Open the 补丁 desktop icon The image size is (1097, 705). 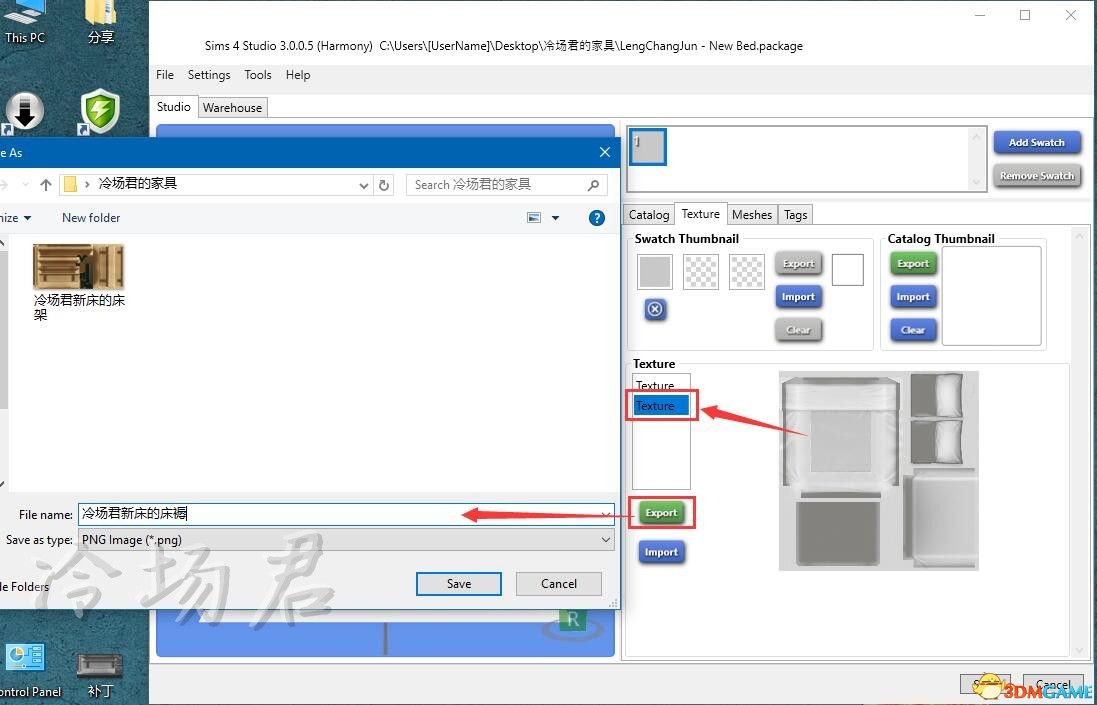(x=100, y=675)
